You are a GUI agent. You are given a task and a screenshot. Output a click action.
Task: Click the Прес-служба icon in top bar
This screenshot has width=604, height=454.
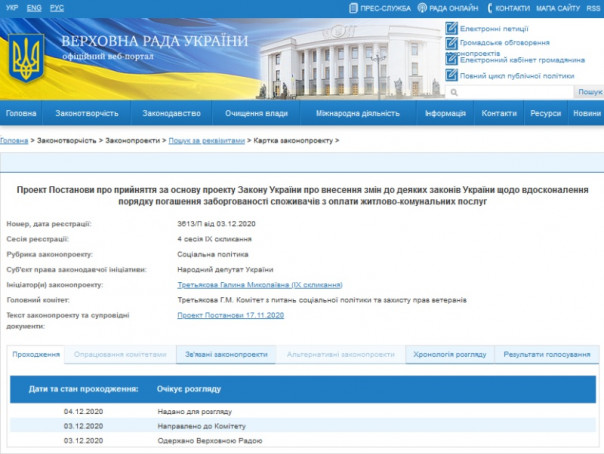(354, 8)
